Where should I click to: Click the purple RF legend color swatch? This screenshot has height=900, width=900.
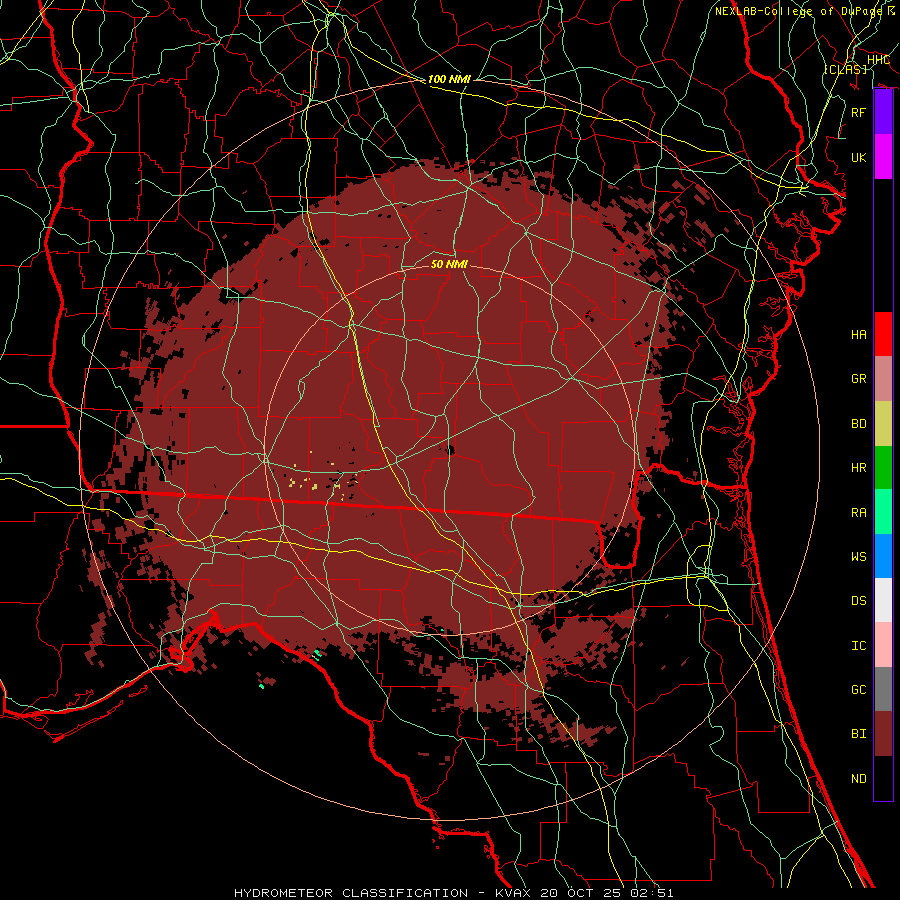(883, 112)
